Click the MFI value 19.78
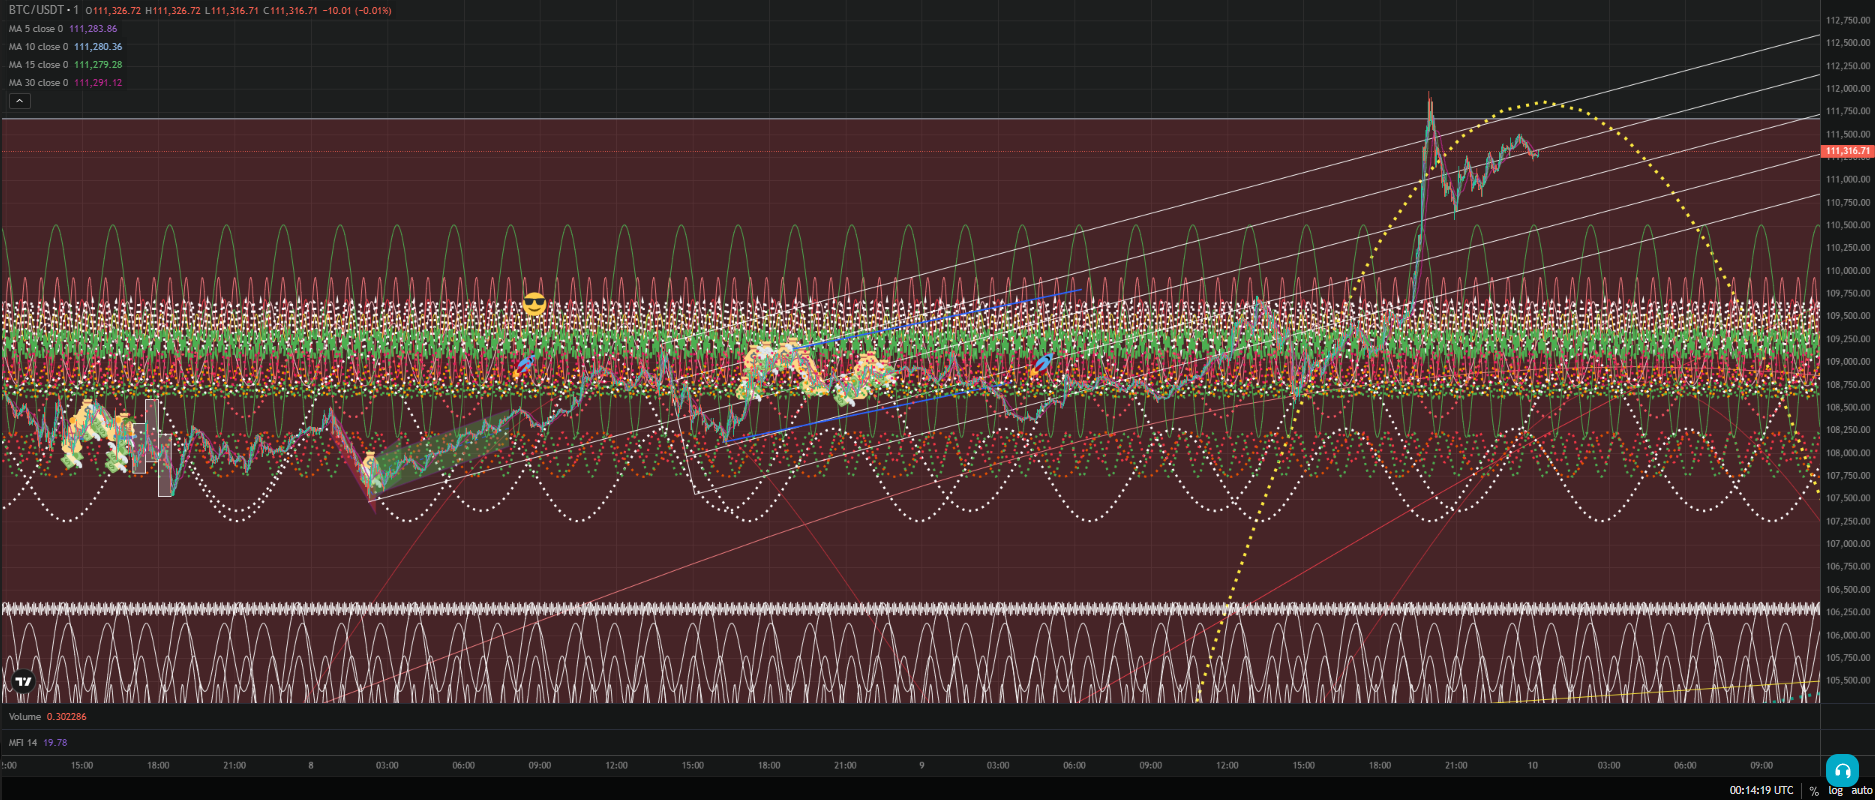 pos(55,743)
